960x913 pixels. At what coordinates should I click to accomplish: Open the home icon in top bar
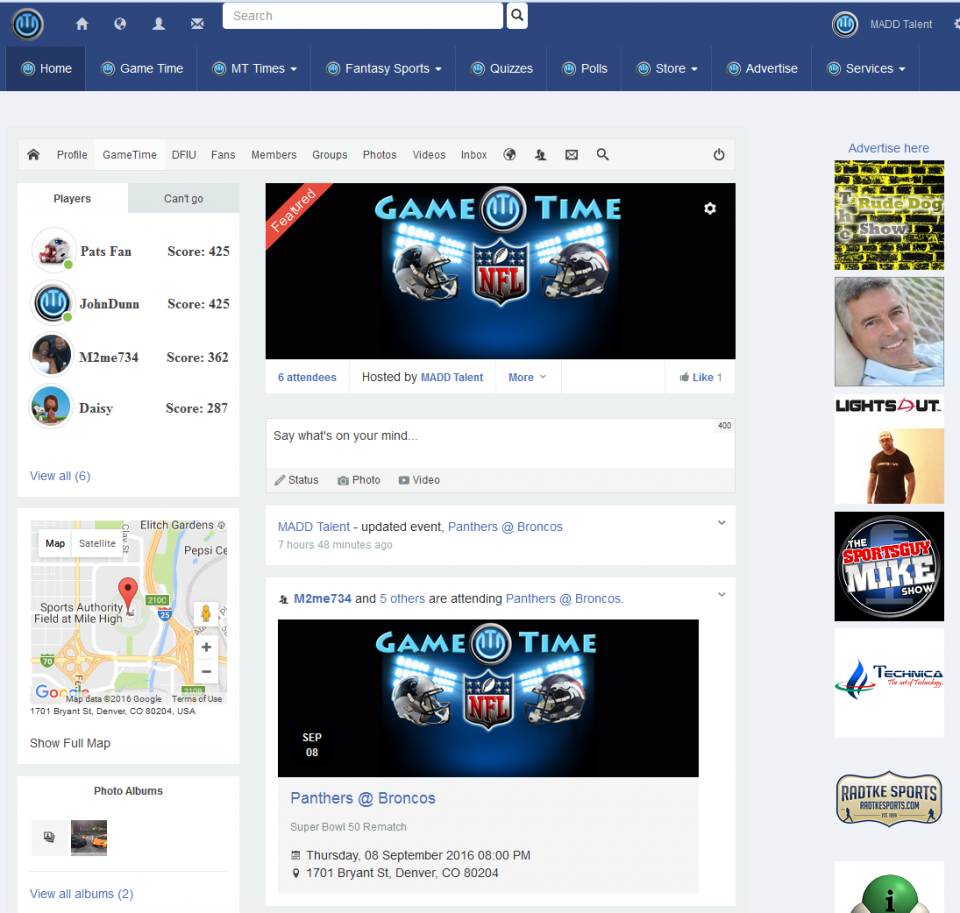pos(82,24)
